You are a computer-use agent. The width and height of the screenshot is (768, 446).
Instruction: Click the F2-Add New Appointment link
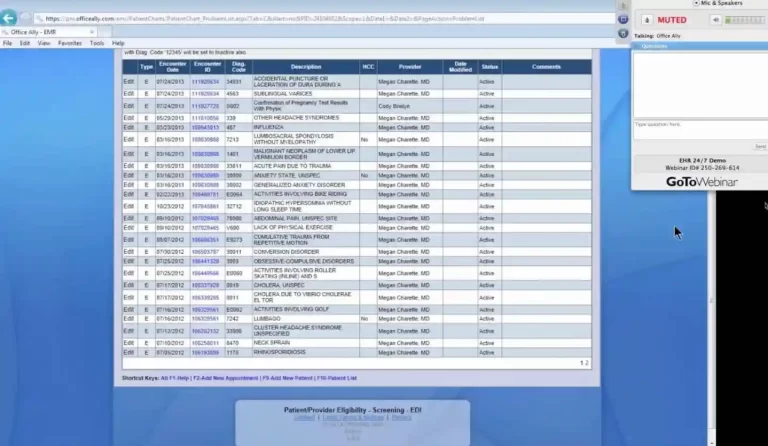pyautogui.click(x=225, y=378)
